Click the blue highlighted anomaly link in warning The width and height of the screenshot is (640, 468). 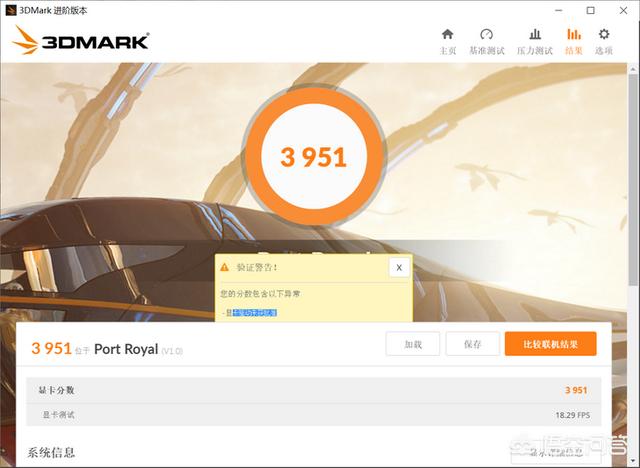click(x=255, y=313)
